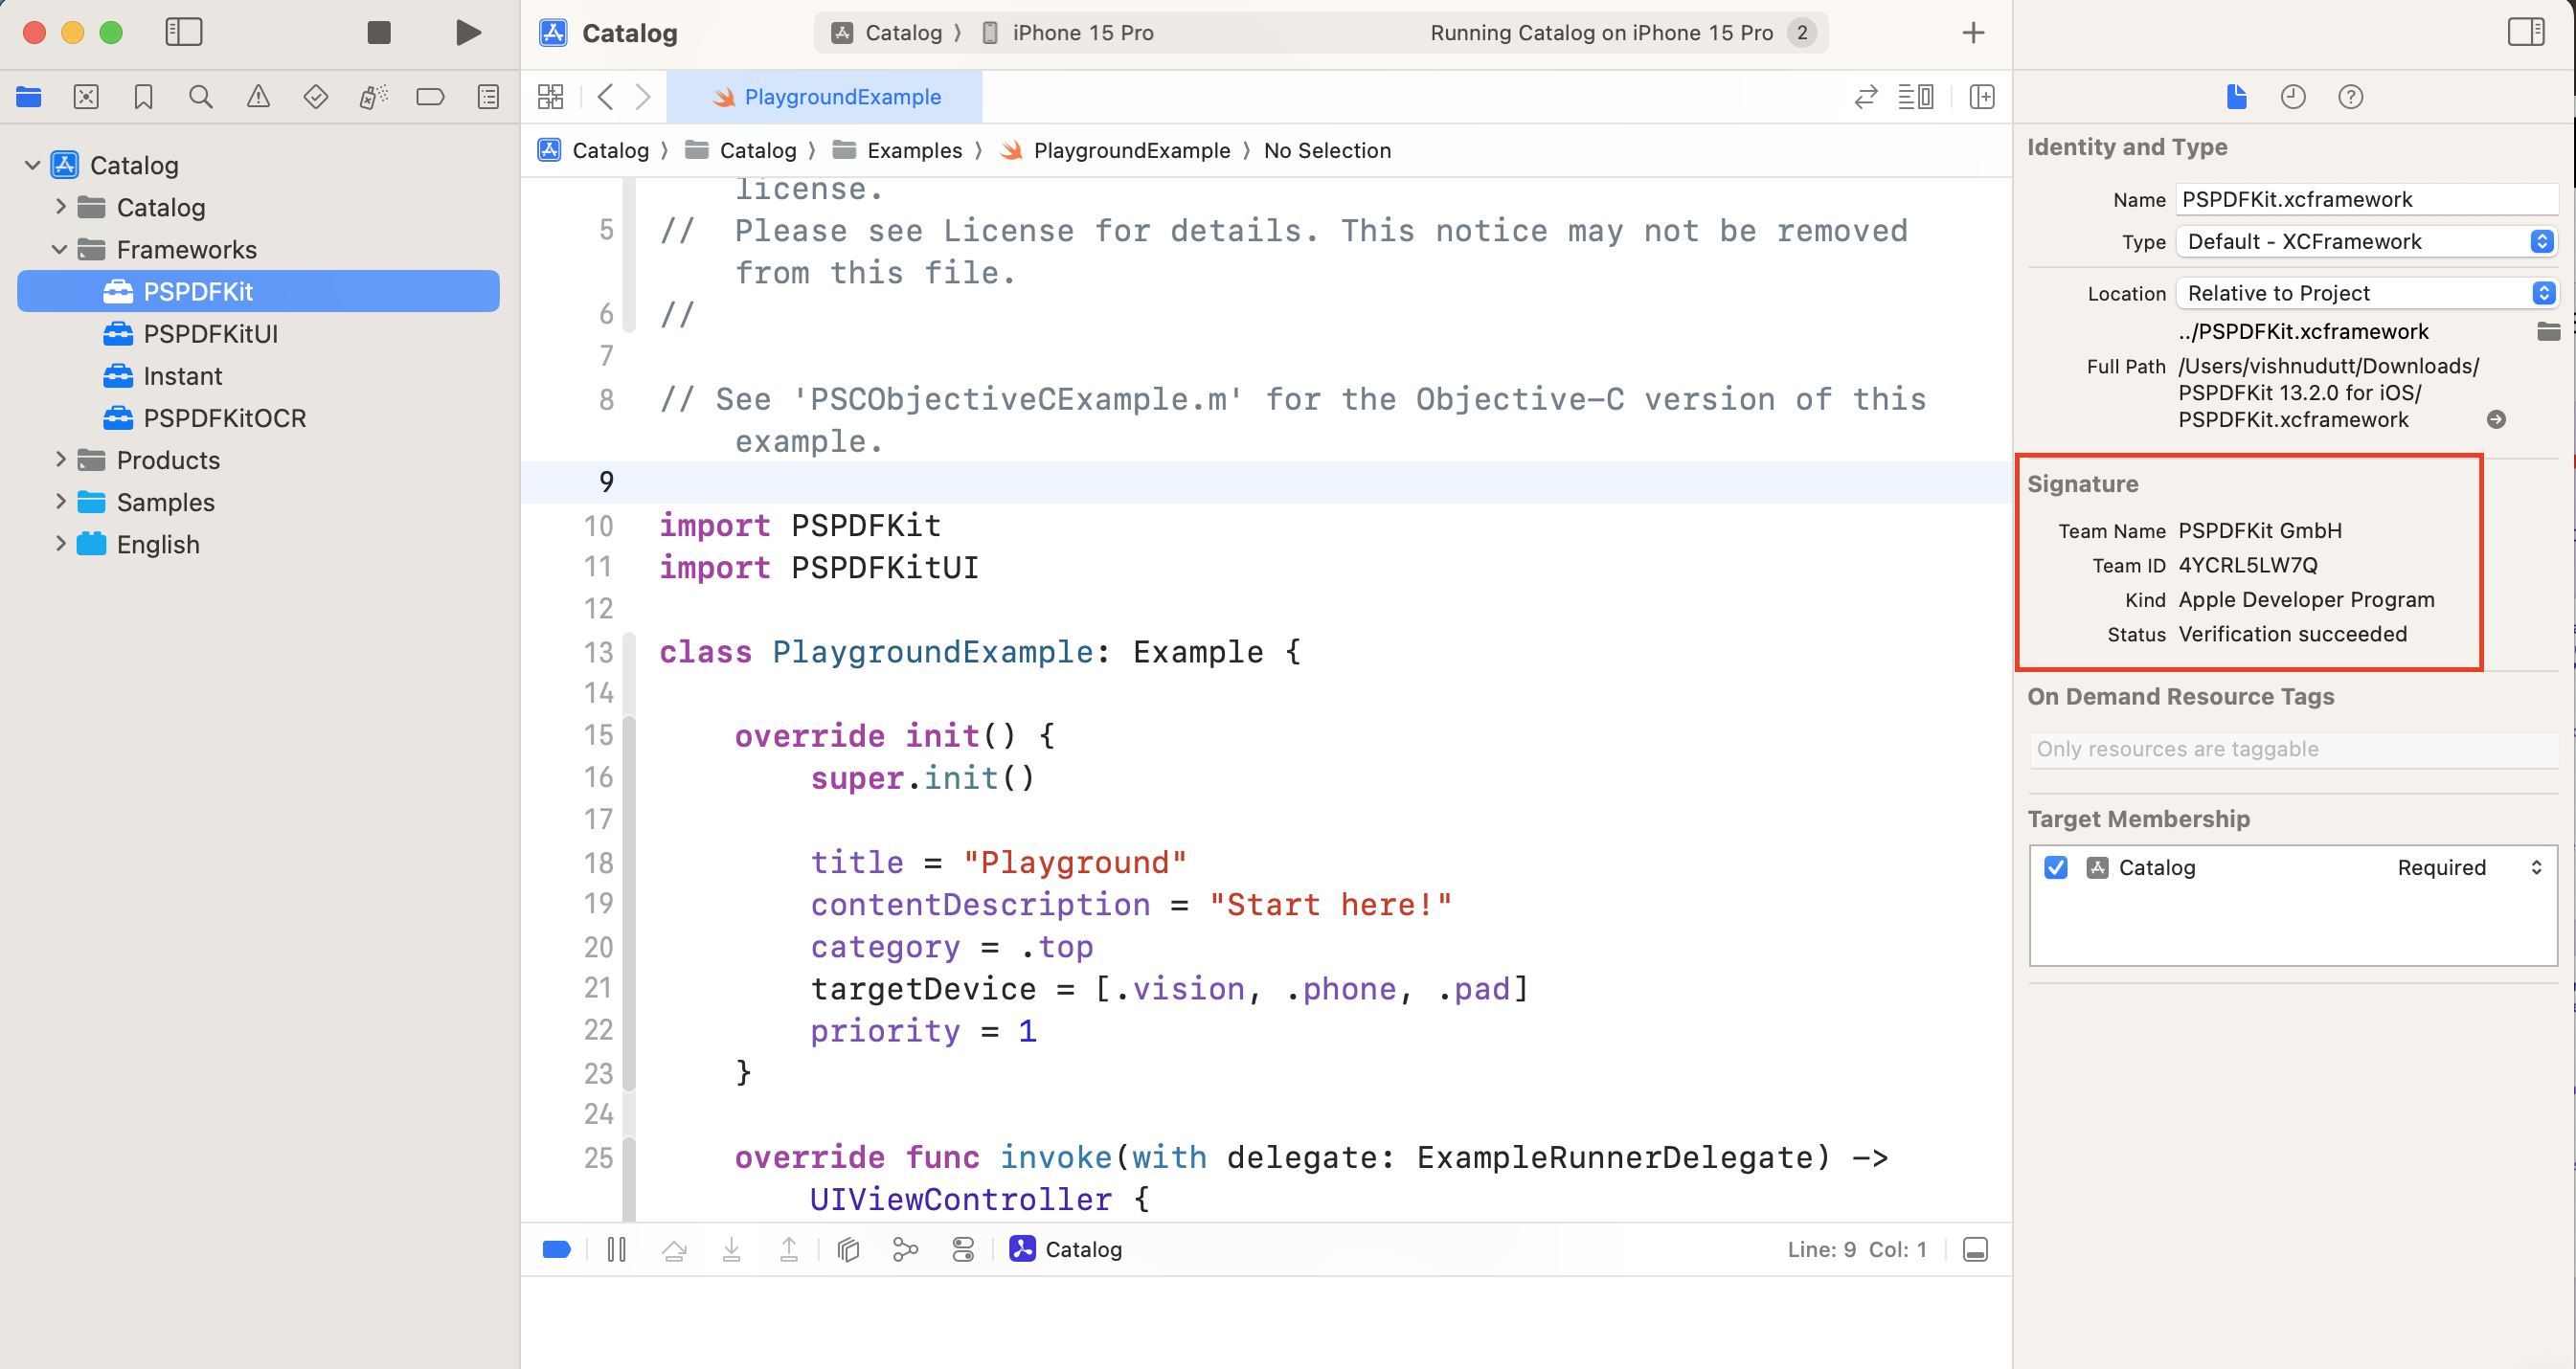This screenshot has width=2576, height=1369.
Task: Show the History inspector
Action: [x=2293, y=97]
